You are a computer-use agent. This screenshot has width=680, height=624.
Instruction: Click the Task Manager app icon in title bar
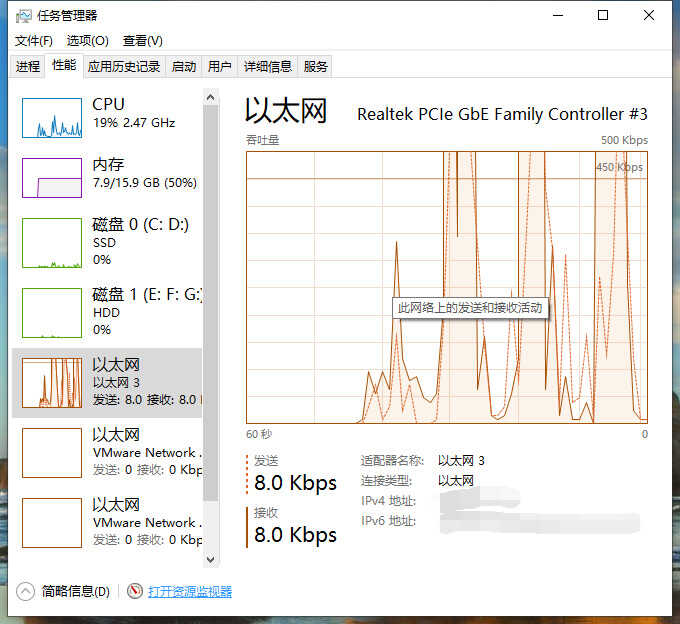[x=23, y=16]
